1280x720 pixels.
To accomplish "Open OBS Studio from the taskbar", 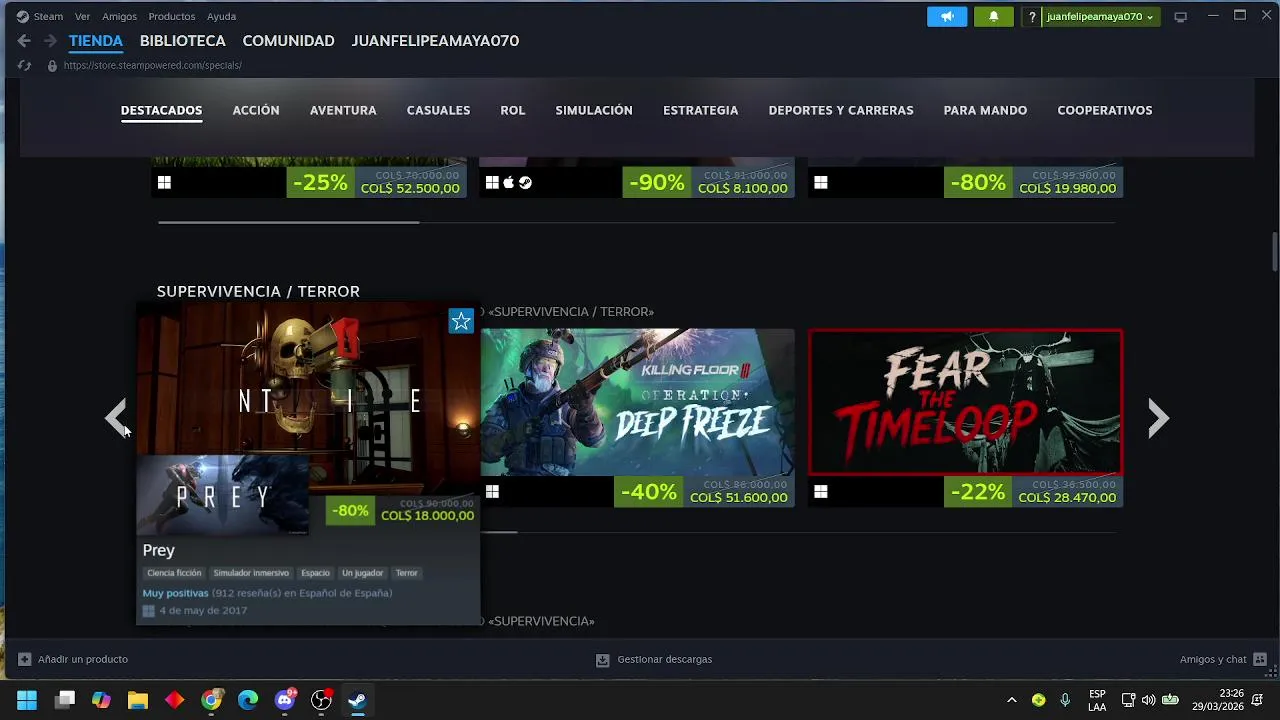I will point(321,700).
